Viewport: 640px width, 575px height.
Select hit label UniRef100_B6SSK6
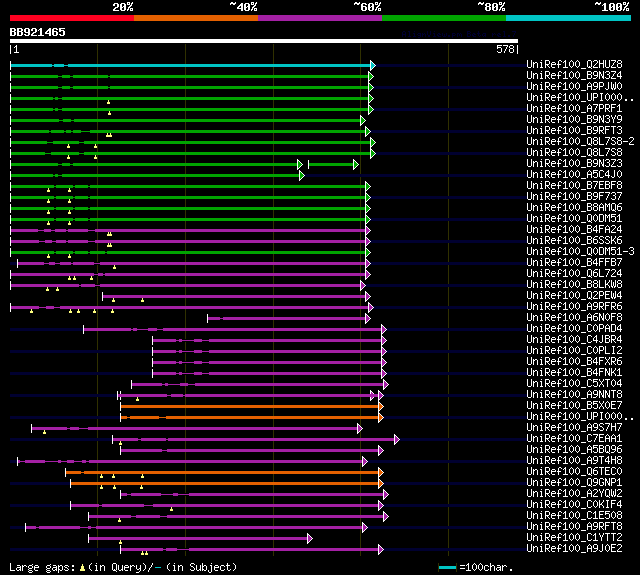574,241
